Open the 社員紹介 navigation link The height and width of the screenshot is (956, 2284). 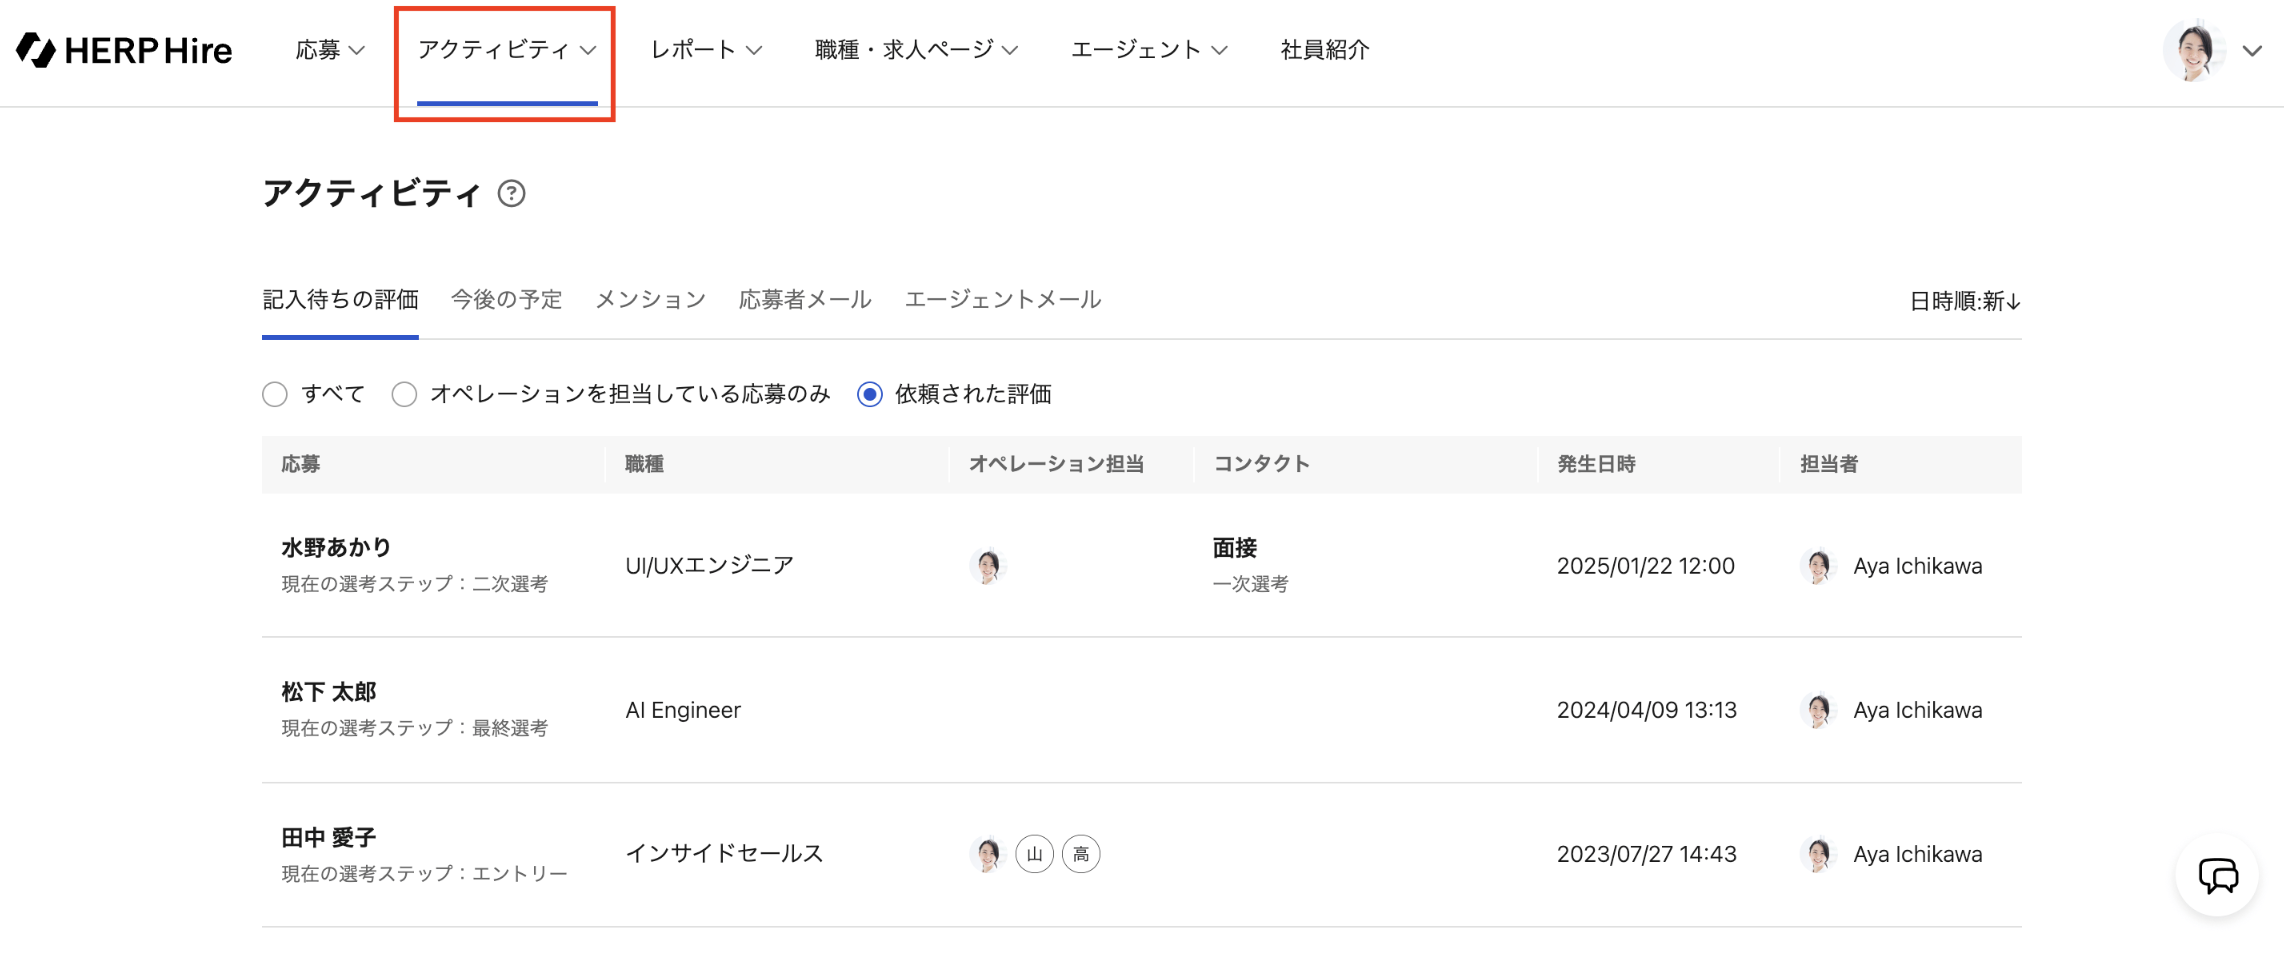click(x=1324, y=50)
